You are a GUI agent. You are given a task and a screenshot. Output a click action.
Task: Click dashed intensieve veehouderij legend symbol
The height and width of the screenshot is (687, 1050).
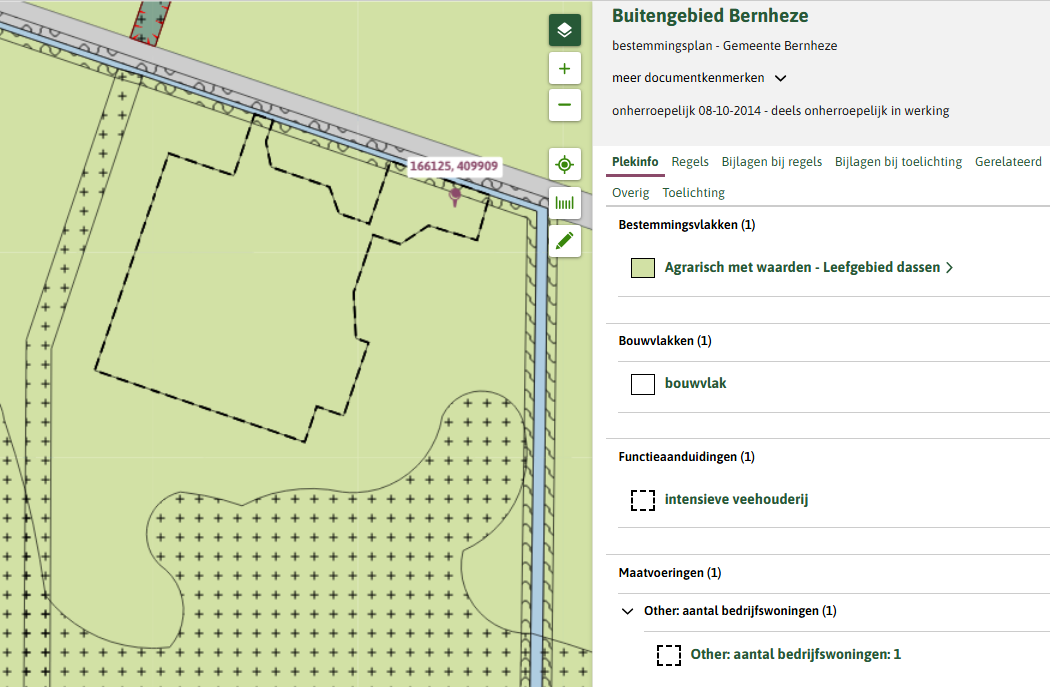(x=643, y=500)
